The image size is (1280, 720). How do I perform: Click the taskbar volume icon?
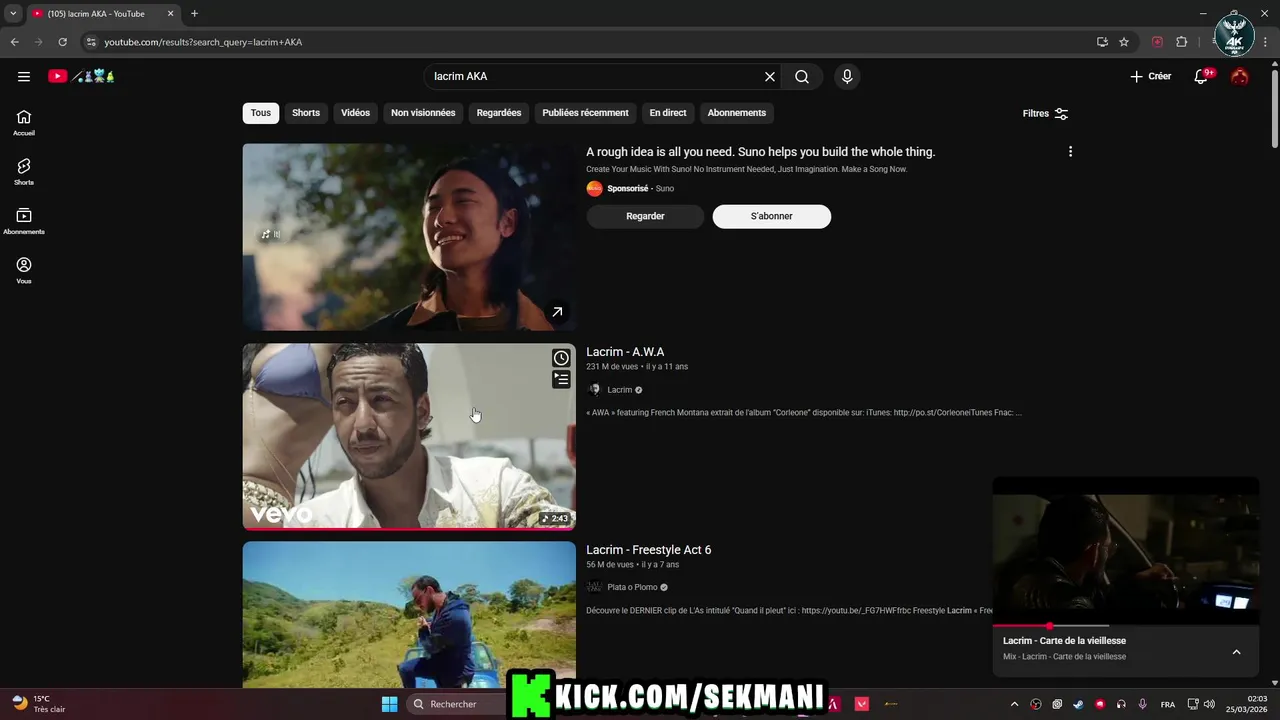(1209, 704)
